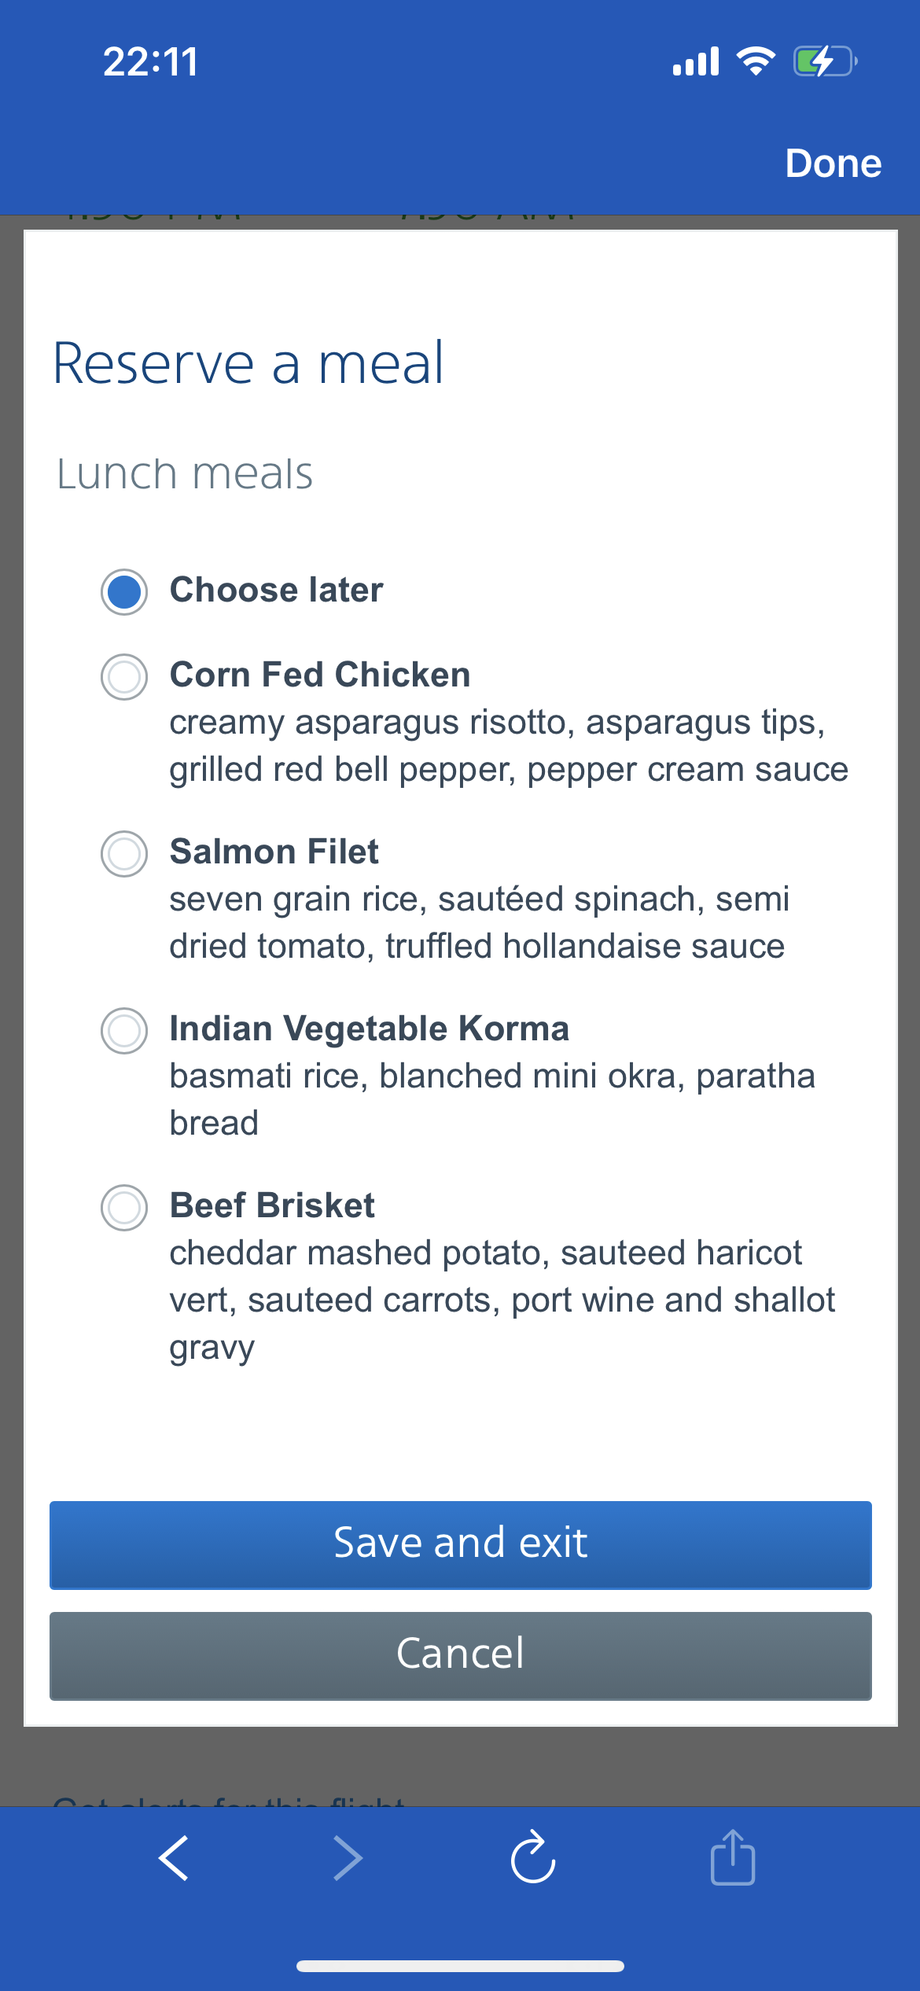
Task: Tap the cellular signal bars
Action: pyautogui.click(x=696, y=62)
